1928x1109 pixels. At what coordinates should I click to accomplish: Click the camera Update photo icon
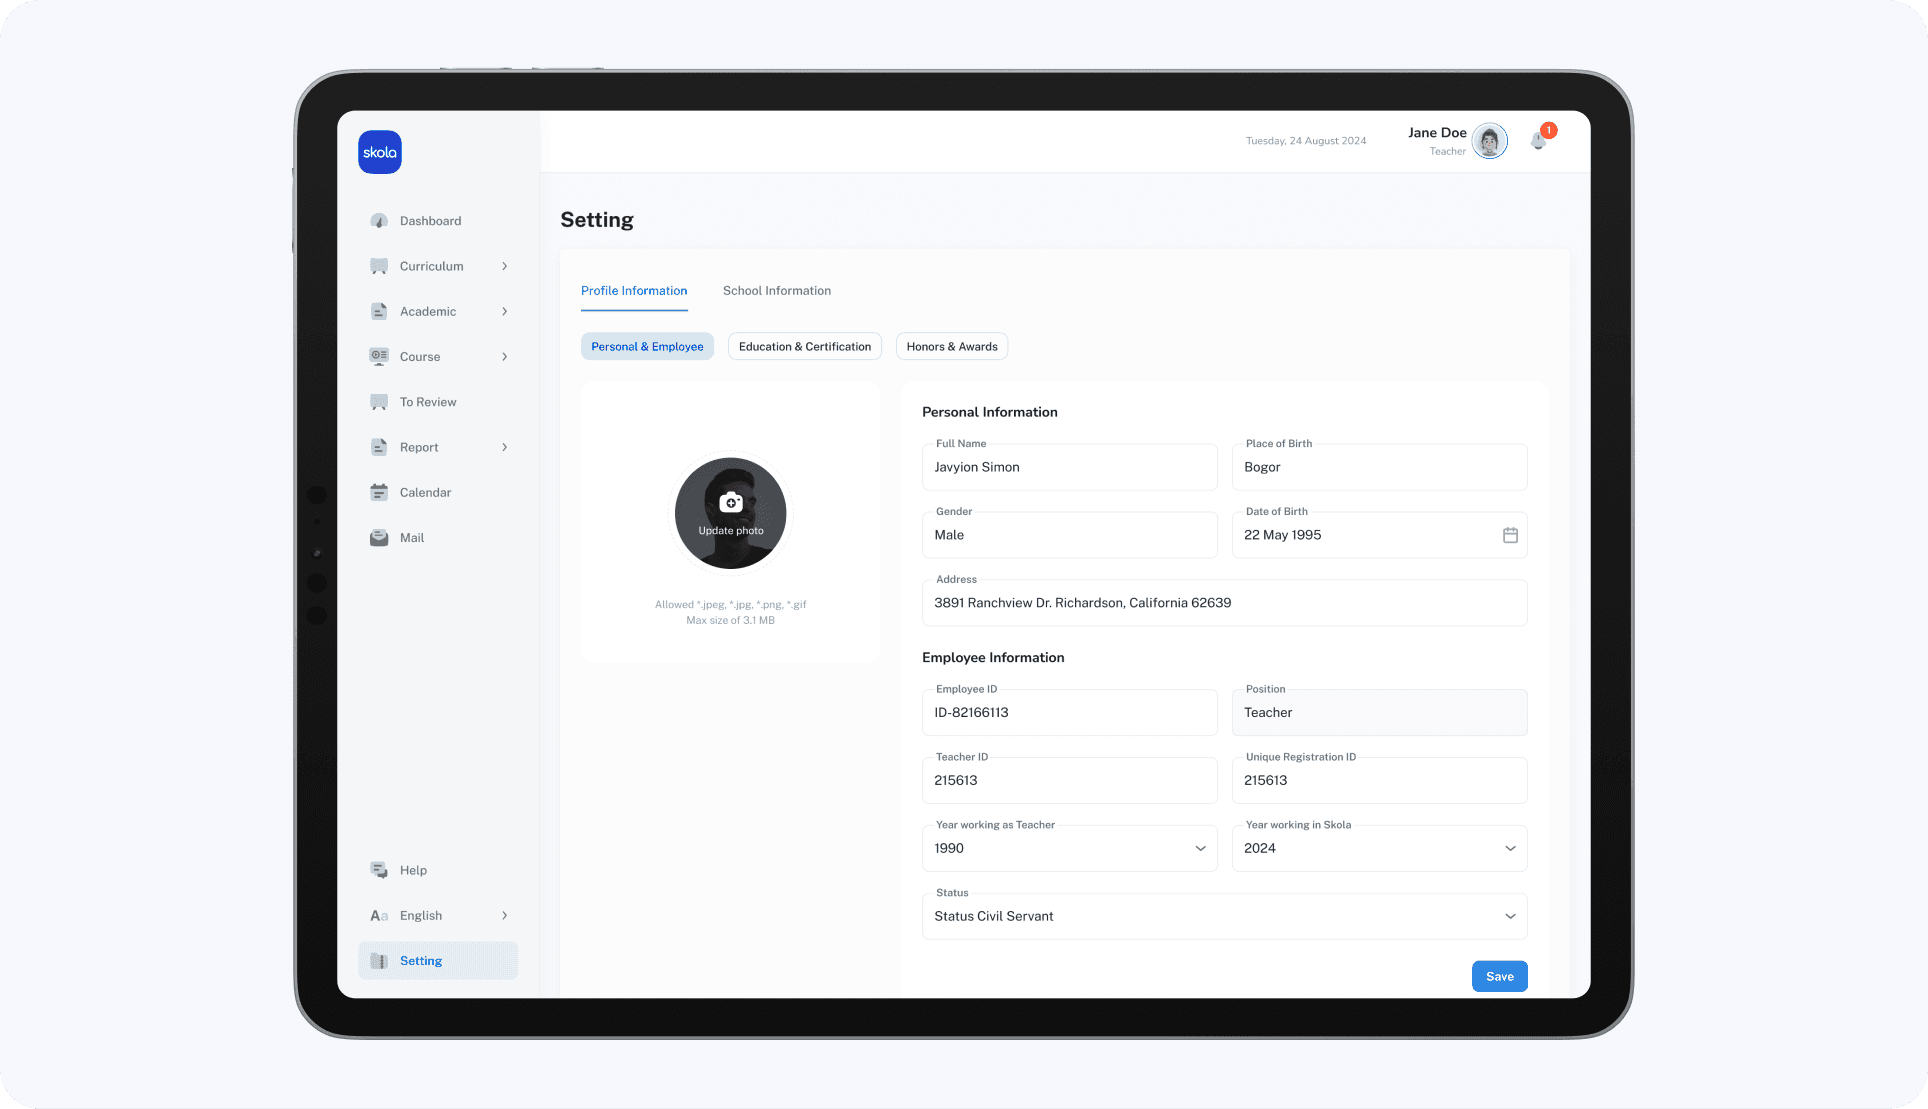(731, 503)
